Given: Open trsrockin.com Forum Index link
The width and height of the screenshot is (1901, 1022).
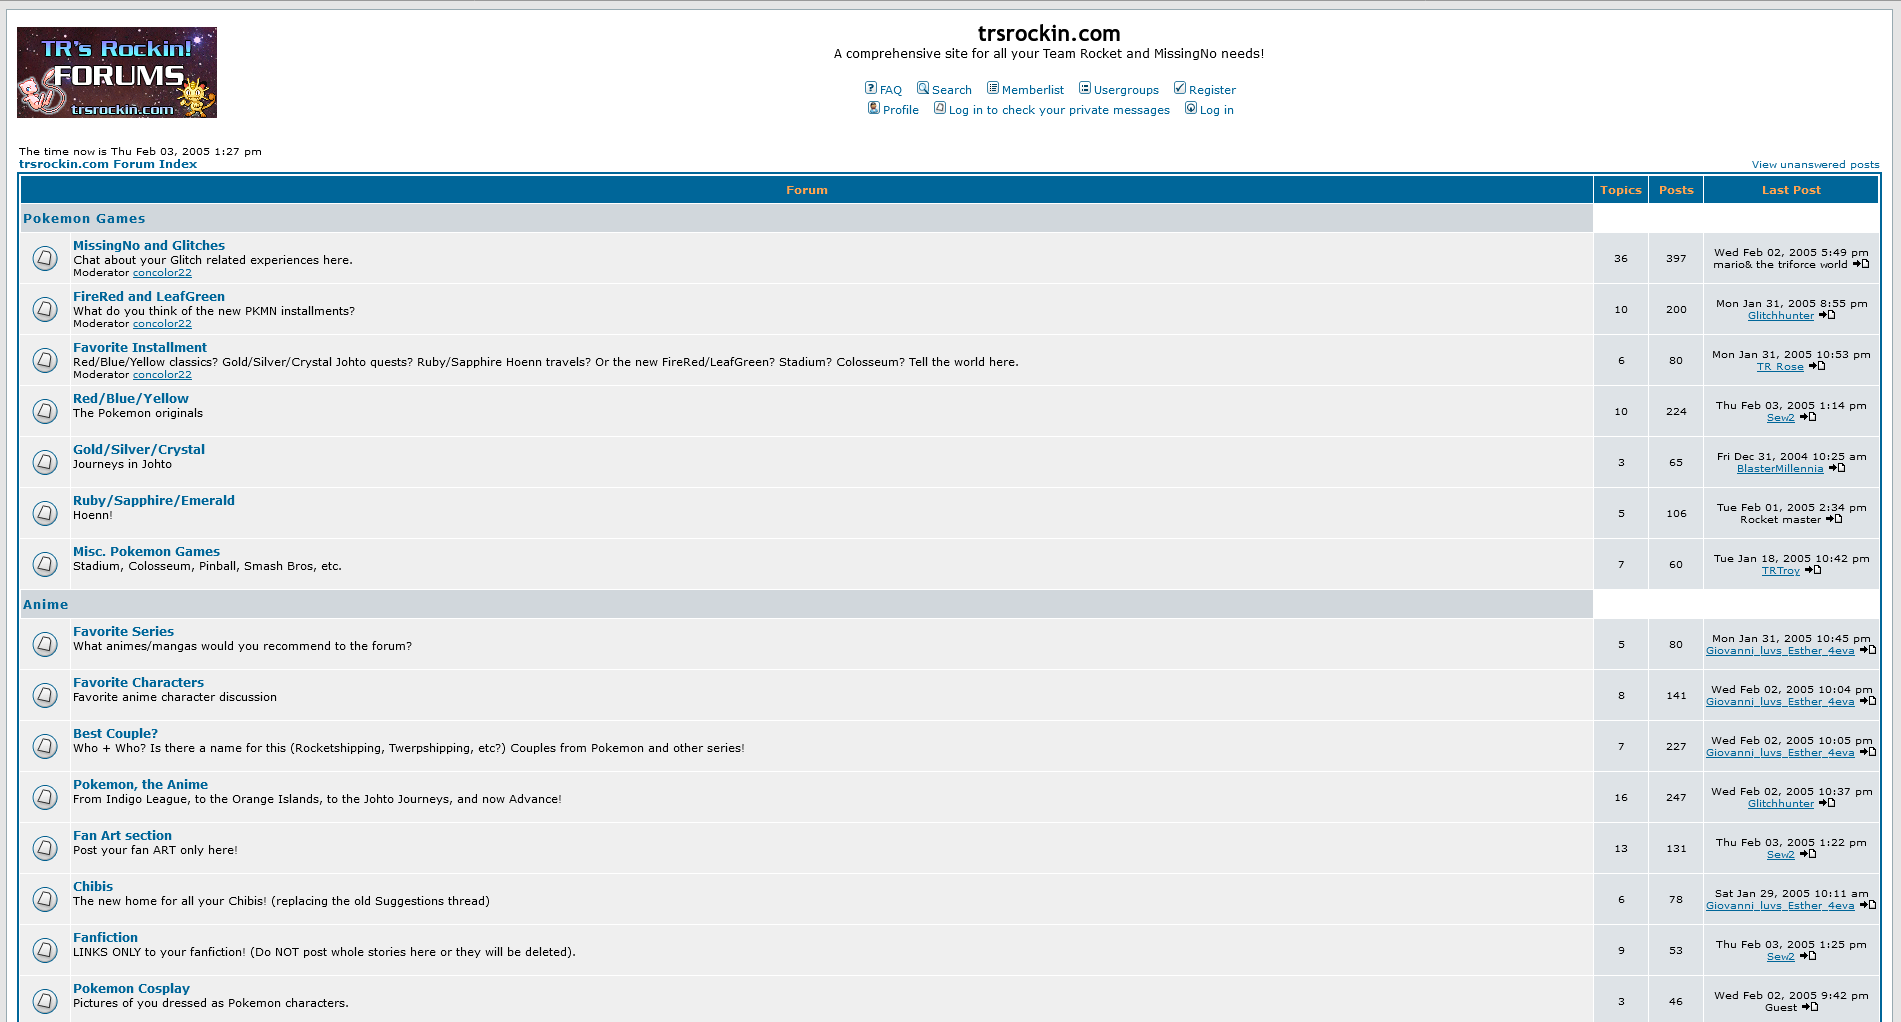Looking at the screenshot, I should pos(108,164).
